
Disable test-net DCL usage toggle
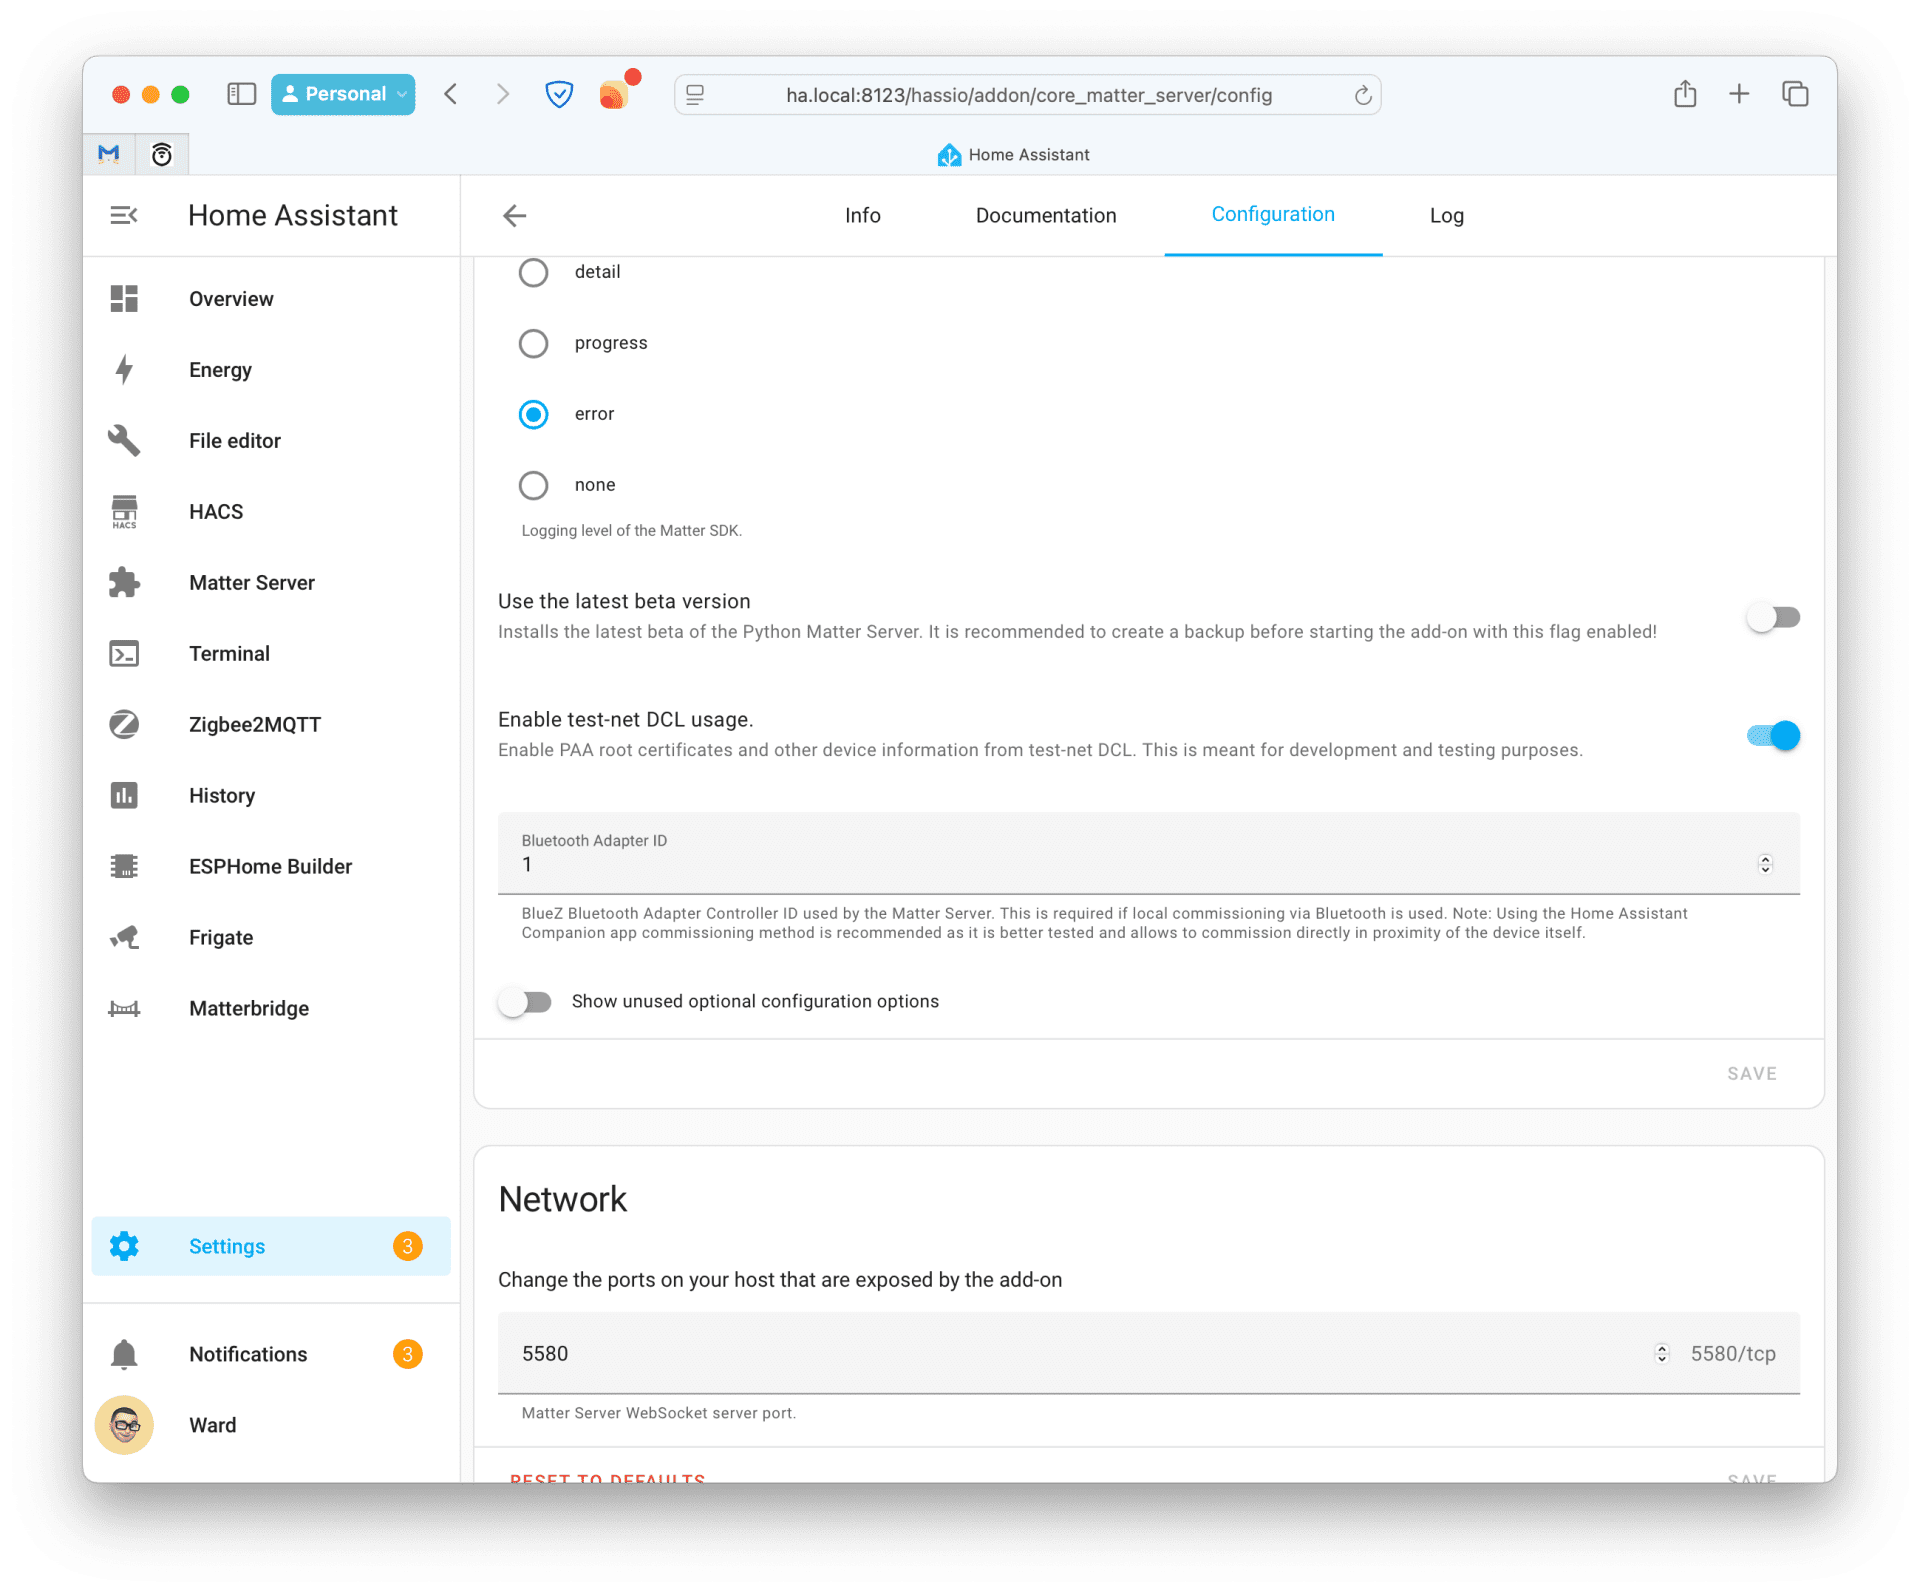click(x=1772, y=736)
